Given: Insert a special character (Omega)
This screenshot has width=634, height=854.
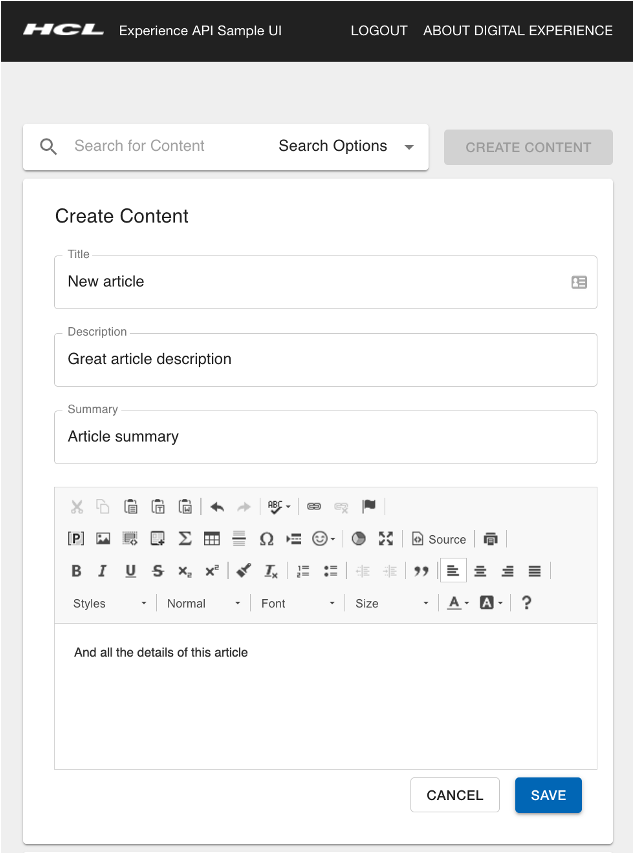Looking at the screenshot, I should tap(266, 539).
